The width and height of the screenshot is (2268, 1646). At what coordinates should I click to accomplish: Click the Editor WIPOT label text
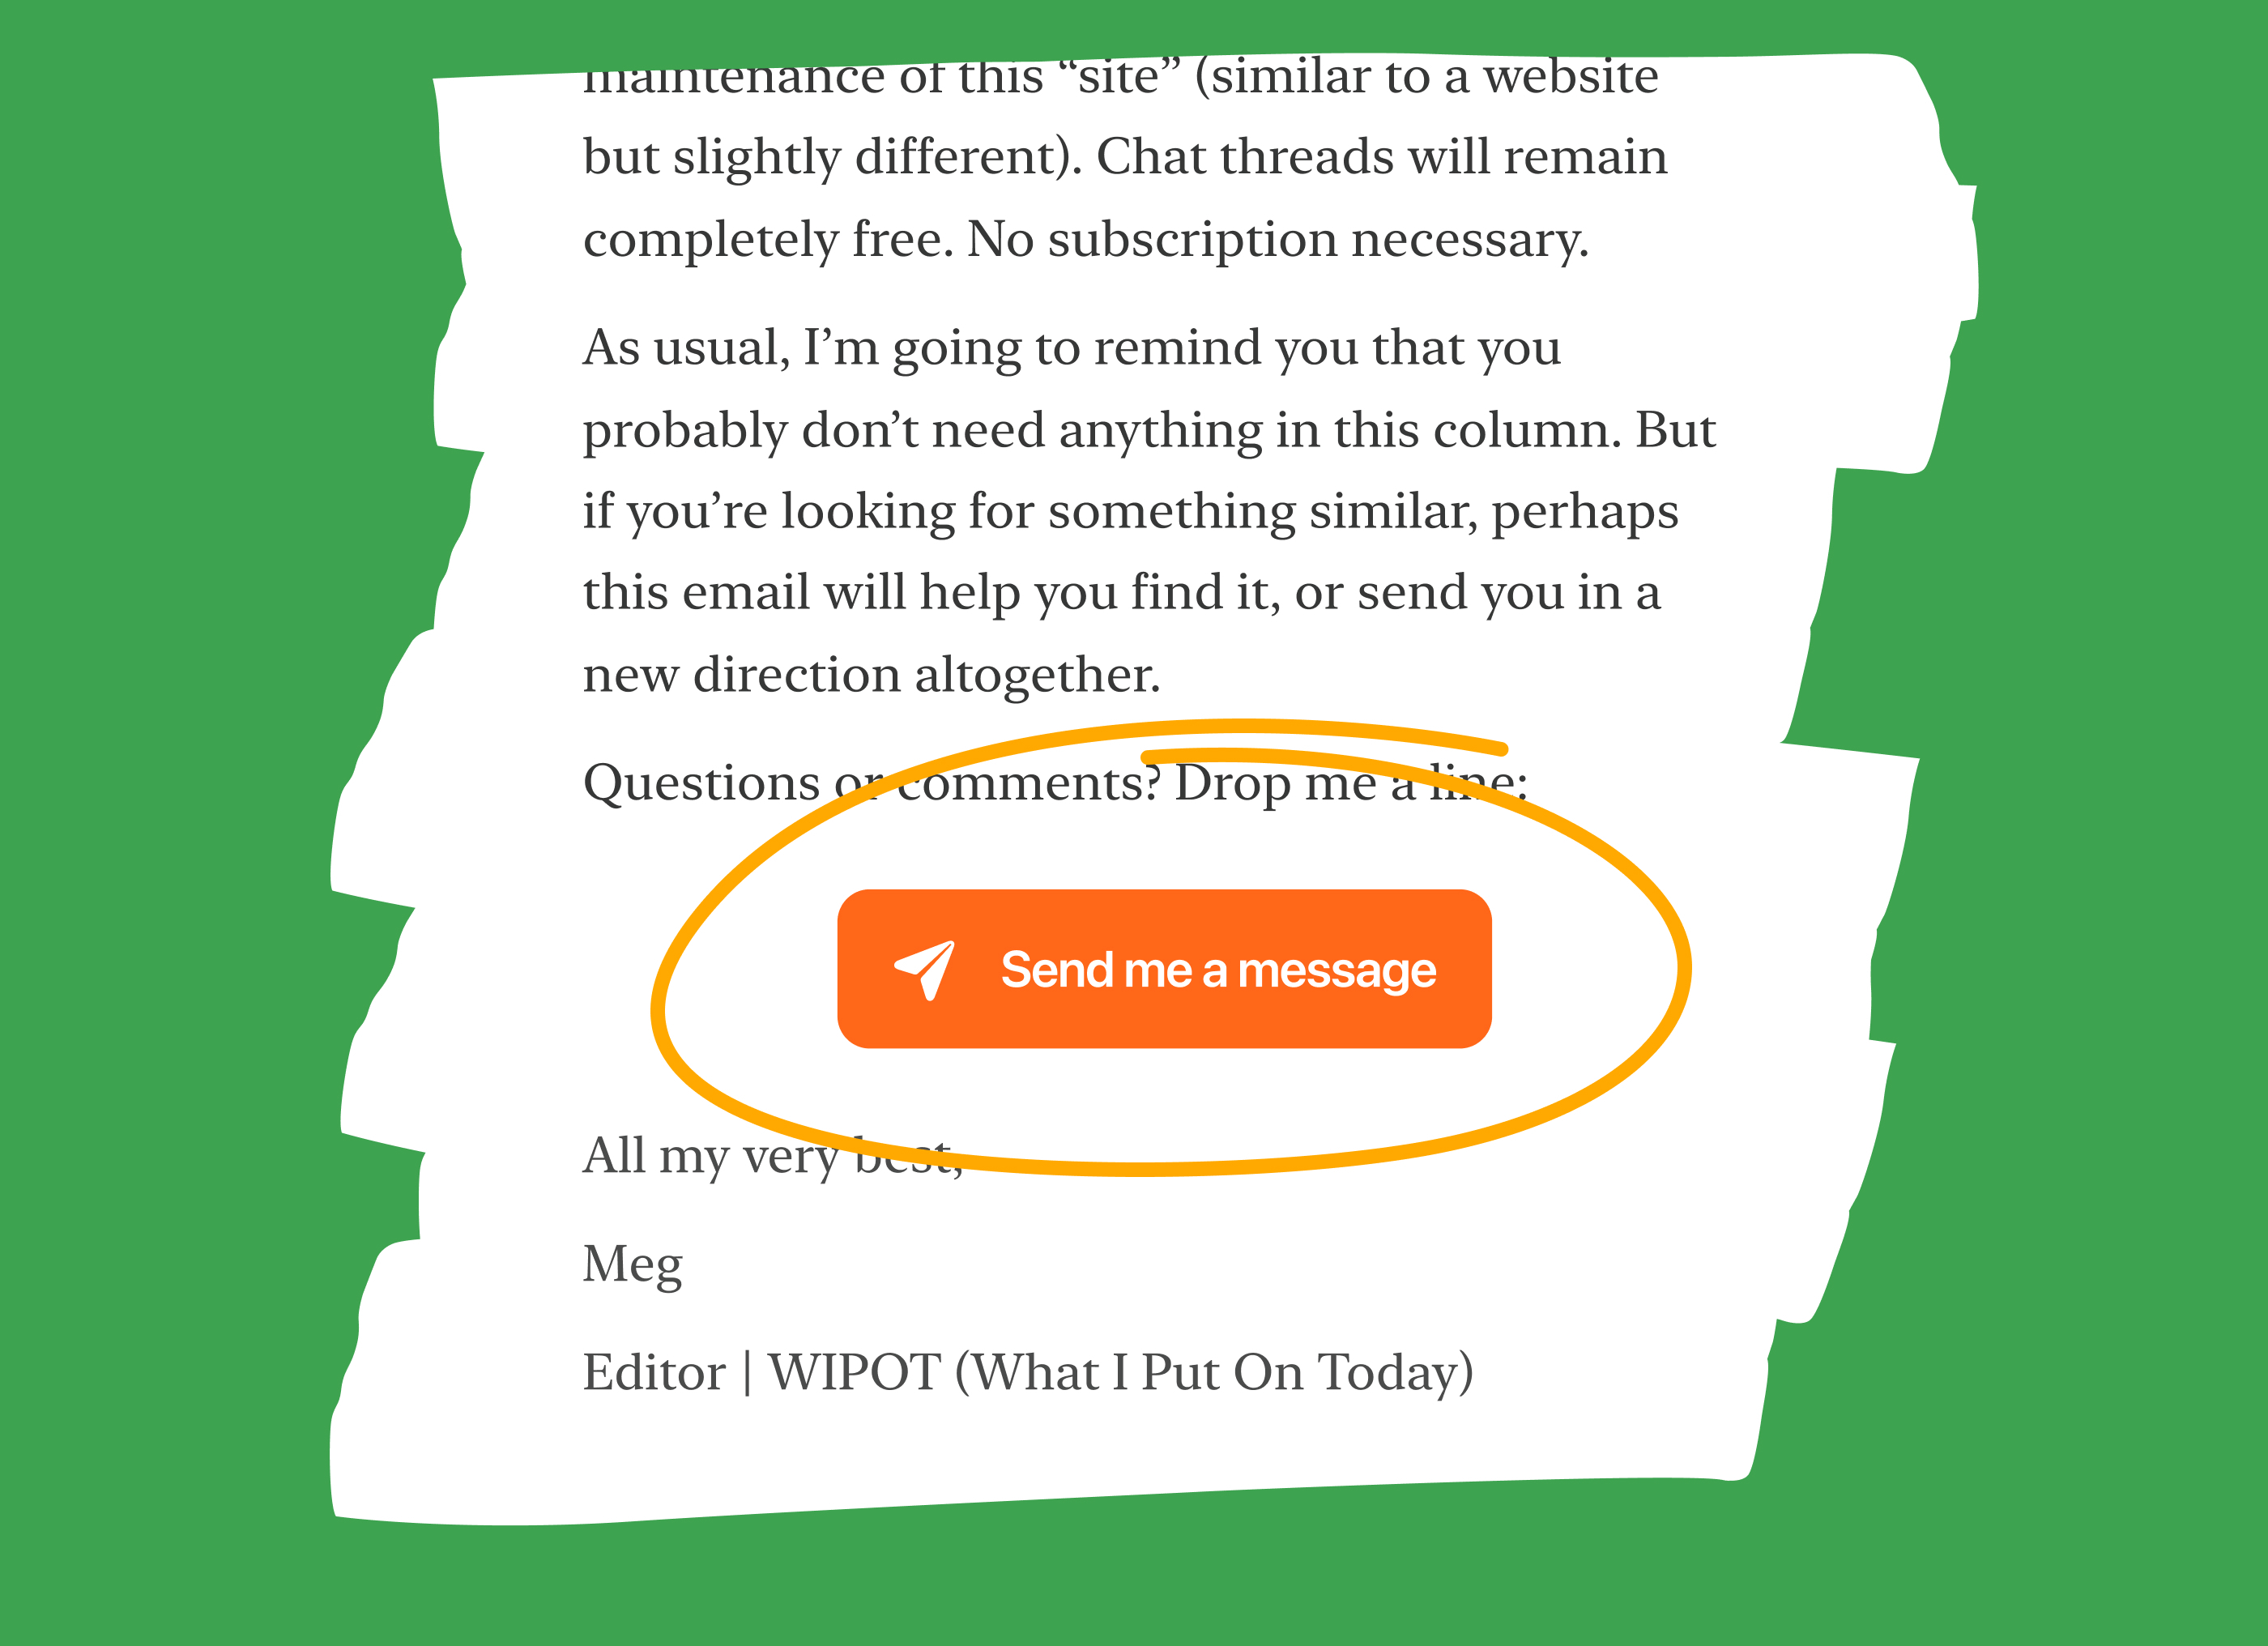pos(1029,1373)
